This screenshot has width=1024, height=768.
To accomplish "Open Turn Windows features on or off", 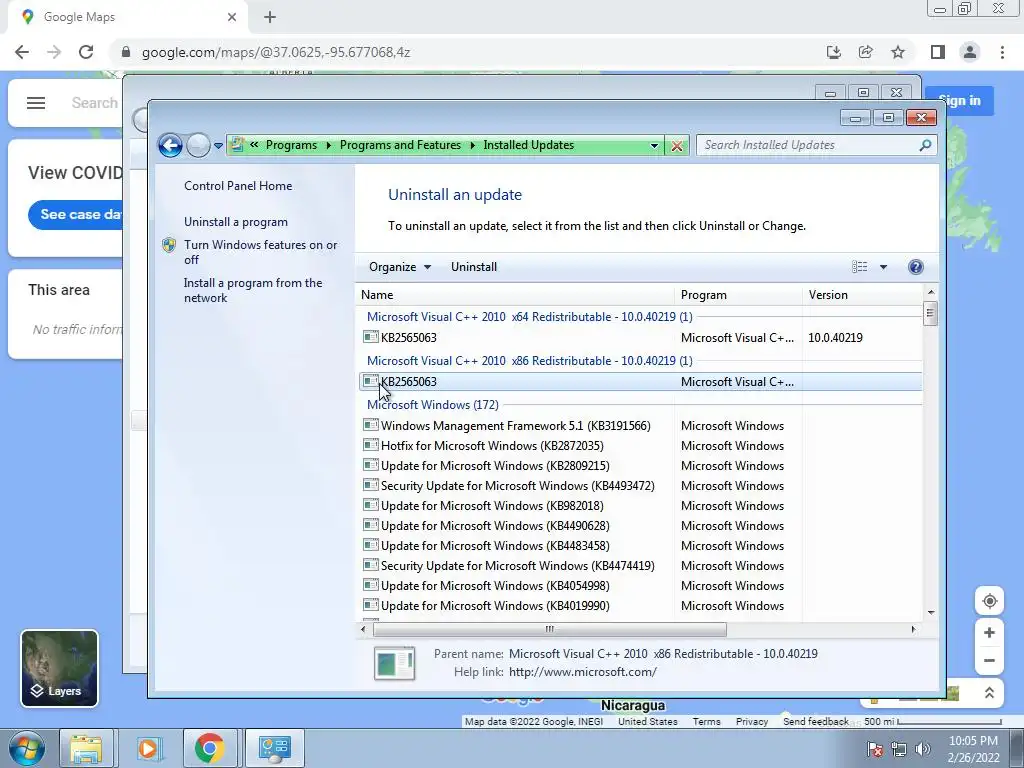I will click(x=261, y=252).
